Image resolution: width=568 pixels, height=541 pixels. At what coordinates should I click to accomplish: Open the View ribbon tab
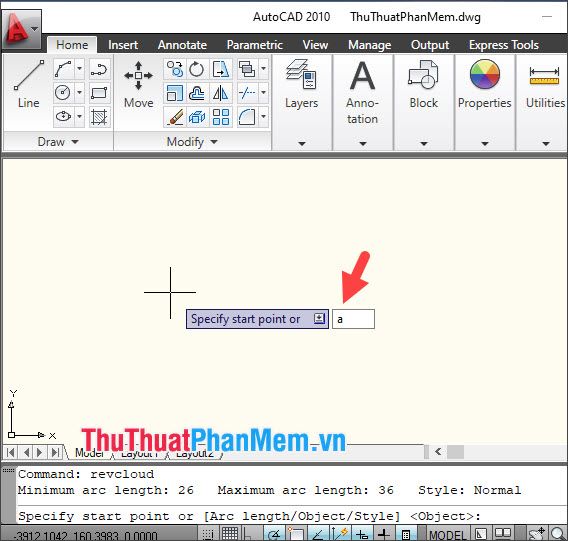pyautogui.click(x=315, y=45)
